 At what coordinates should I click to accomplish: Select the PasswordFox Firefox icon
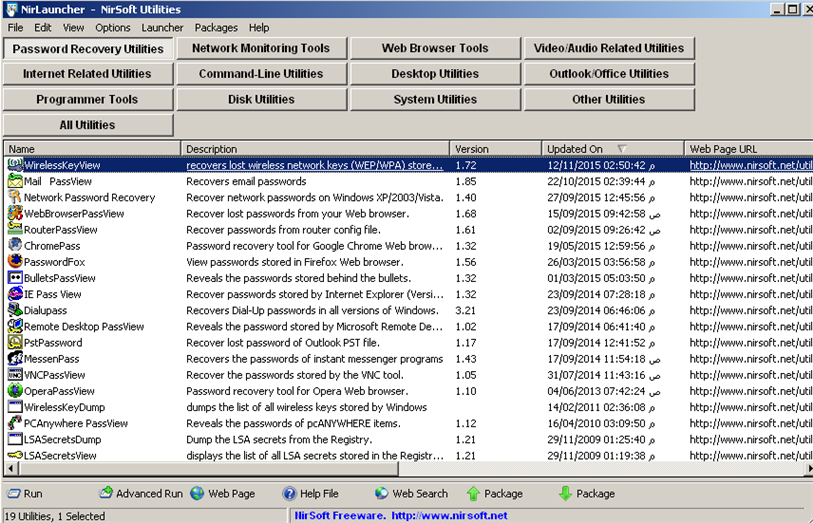click(x=15, y=262)
